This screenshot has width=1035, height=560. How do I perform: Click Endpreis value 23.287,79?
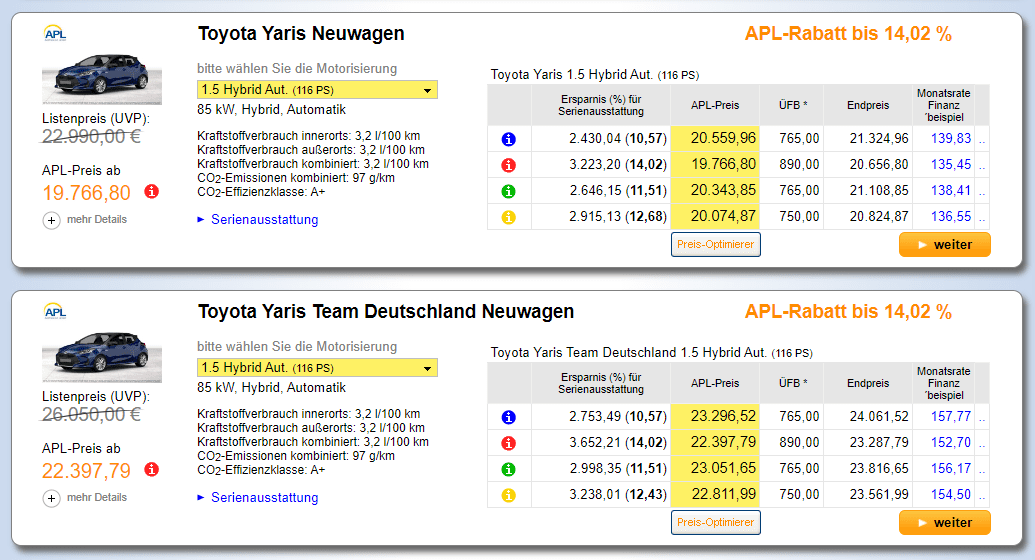(x=879, y=442)
